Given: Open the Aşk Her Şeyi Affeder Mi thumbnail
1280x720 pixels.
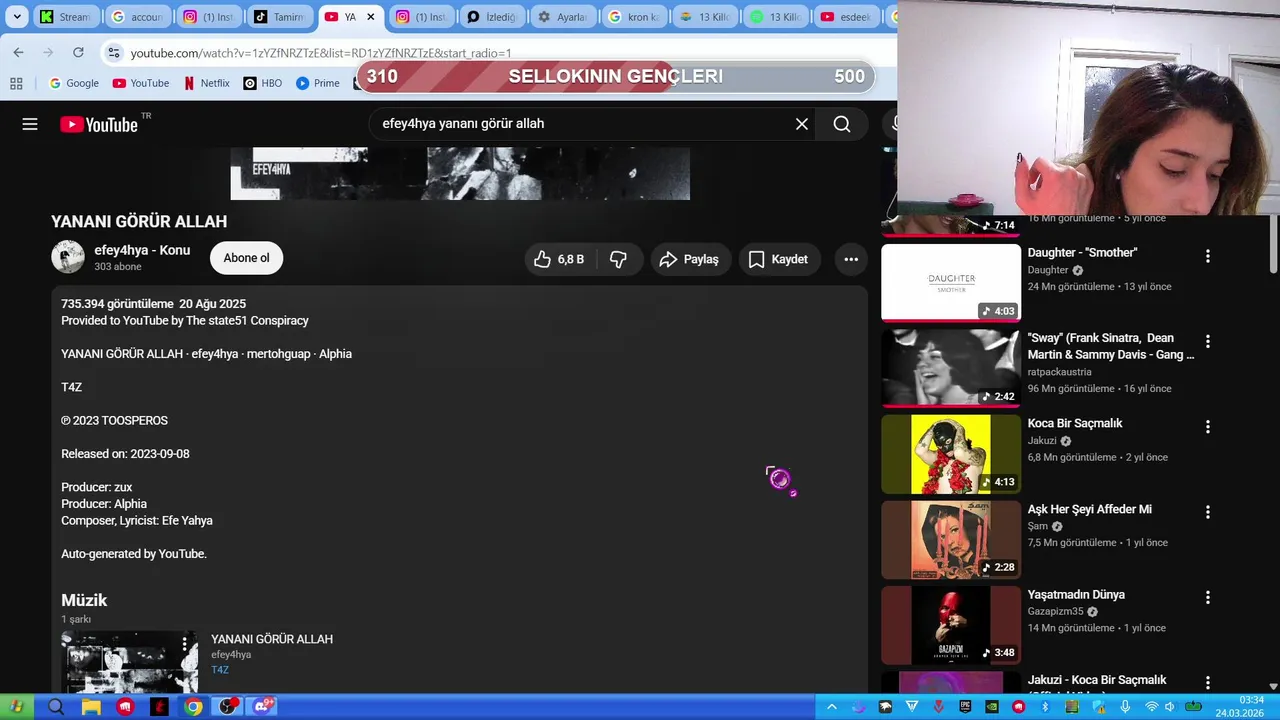Looking at the screenshot, I should (x=951, y=539).
